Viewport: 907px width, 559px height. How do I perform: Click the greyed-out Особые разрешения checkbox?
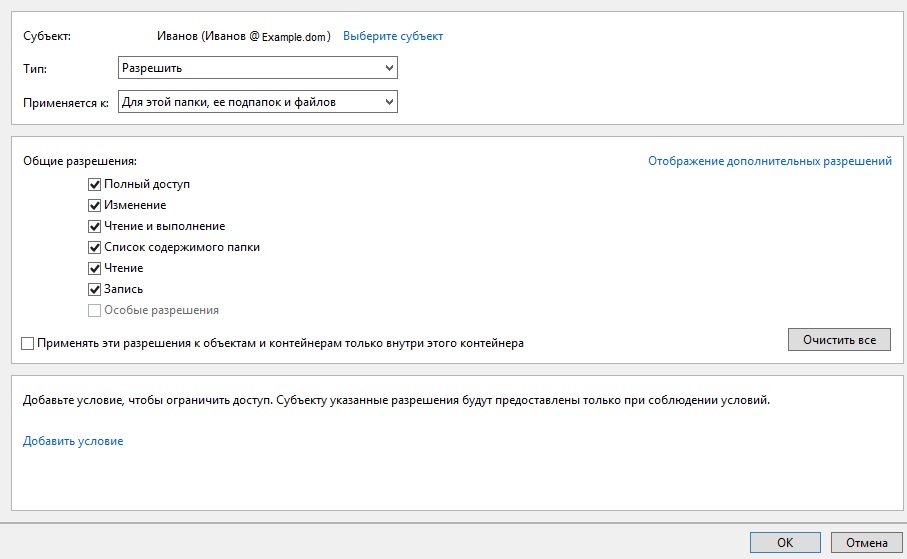pos(95,310)
